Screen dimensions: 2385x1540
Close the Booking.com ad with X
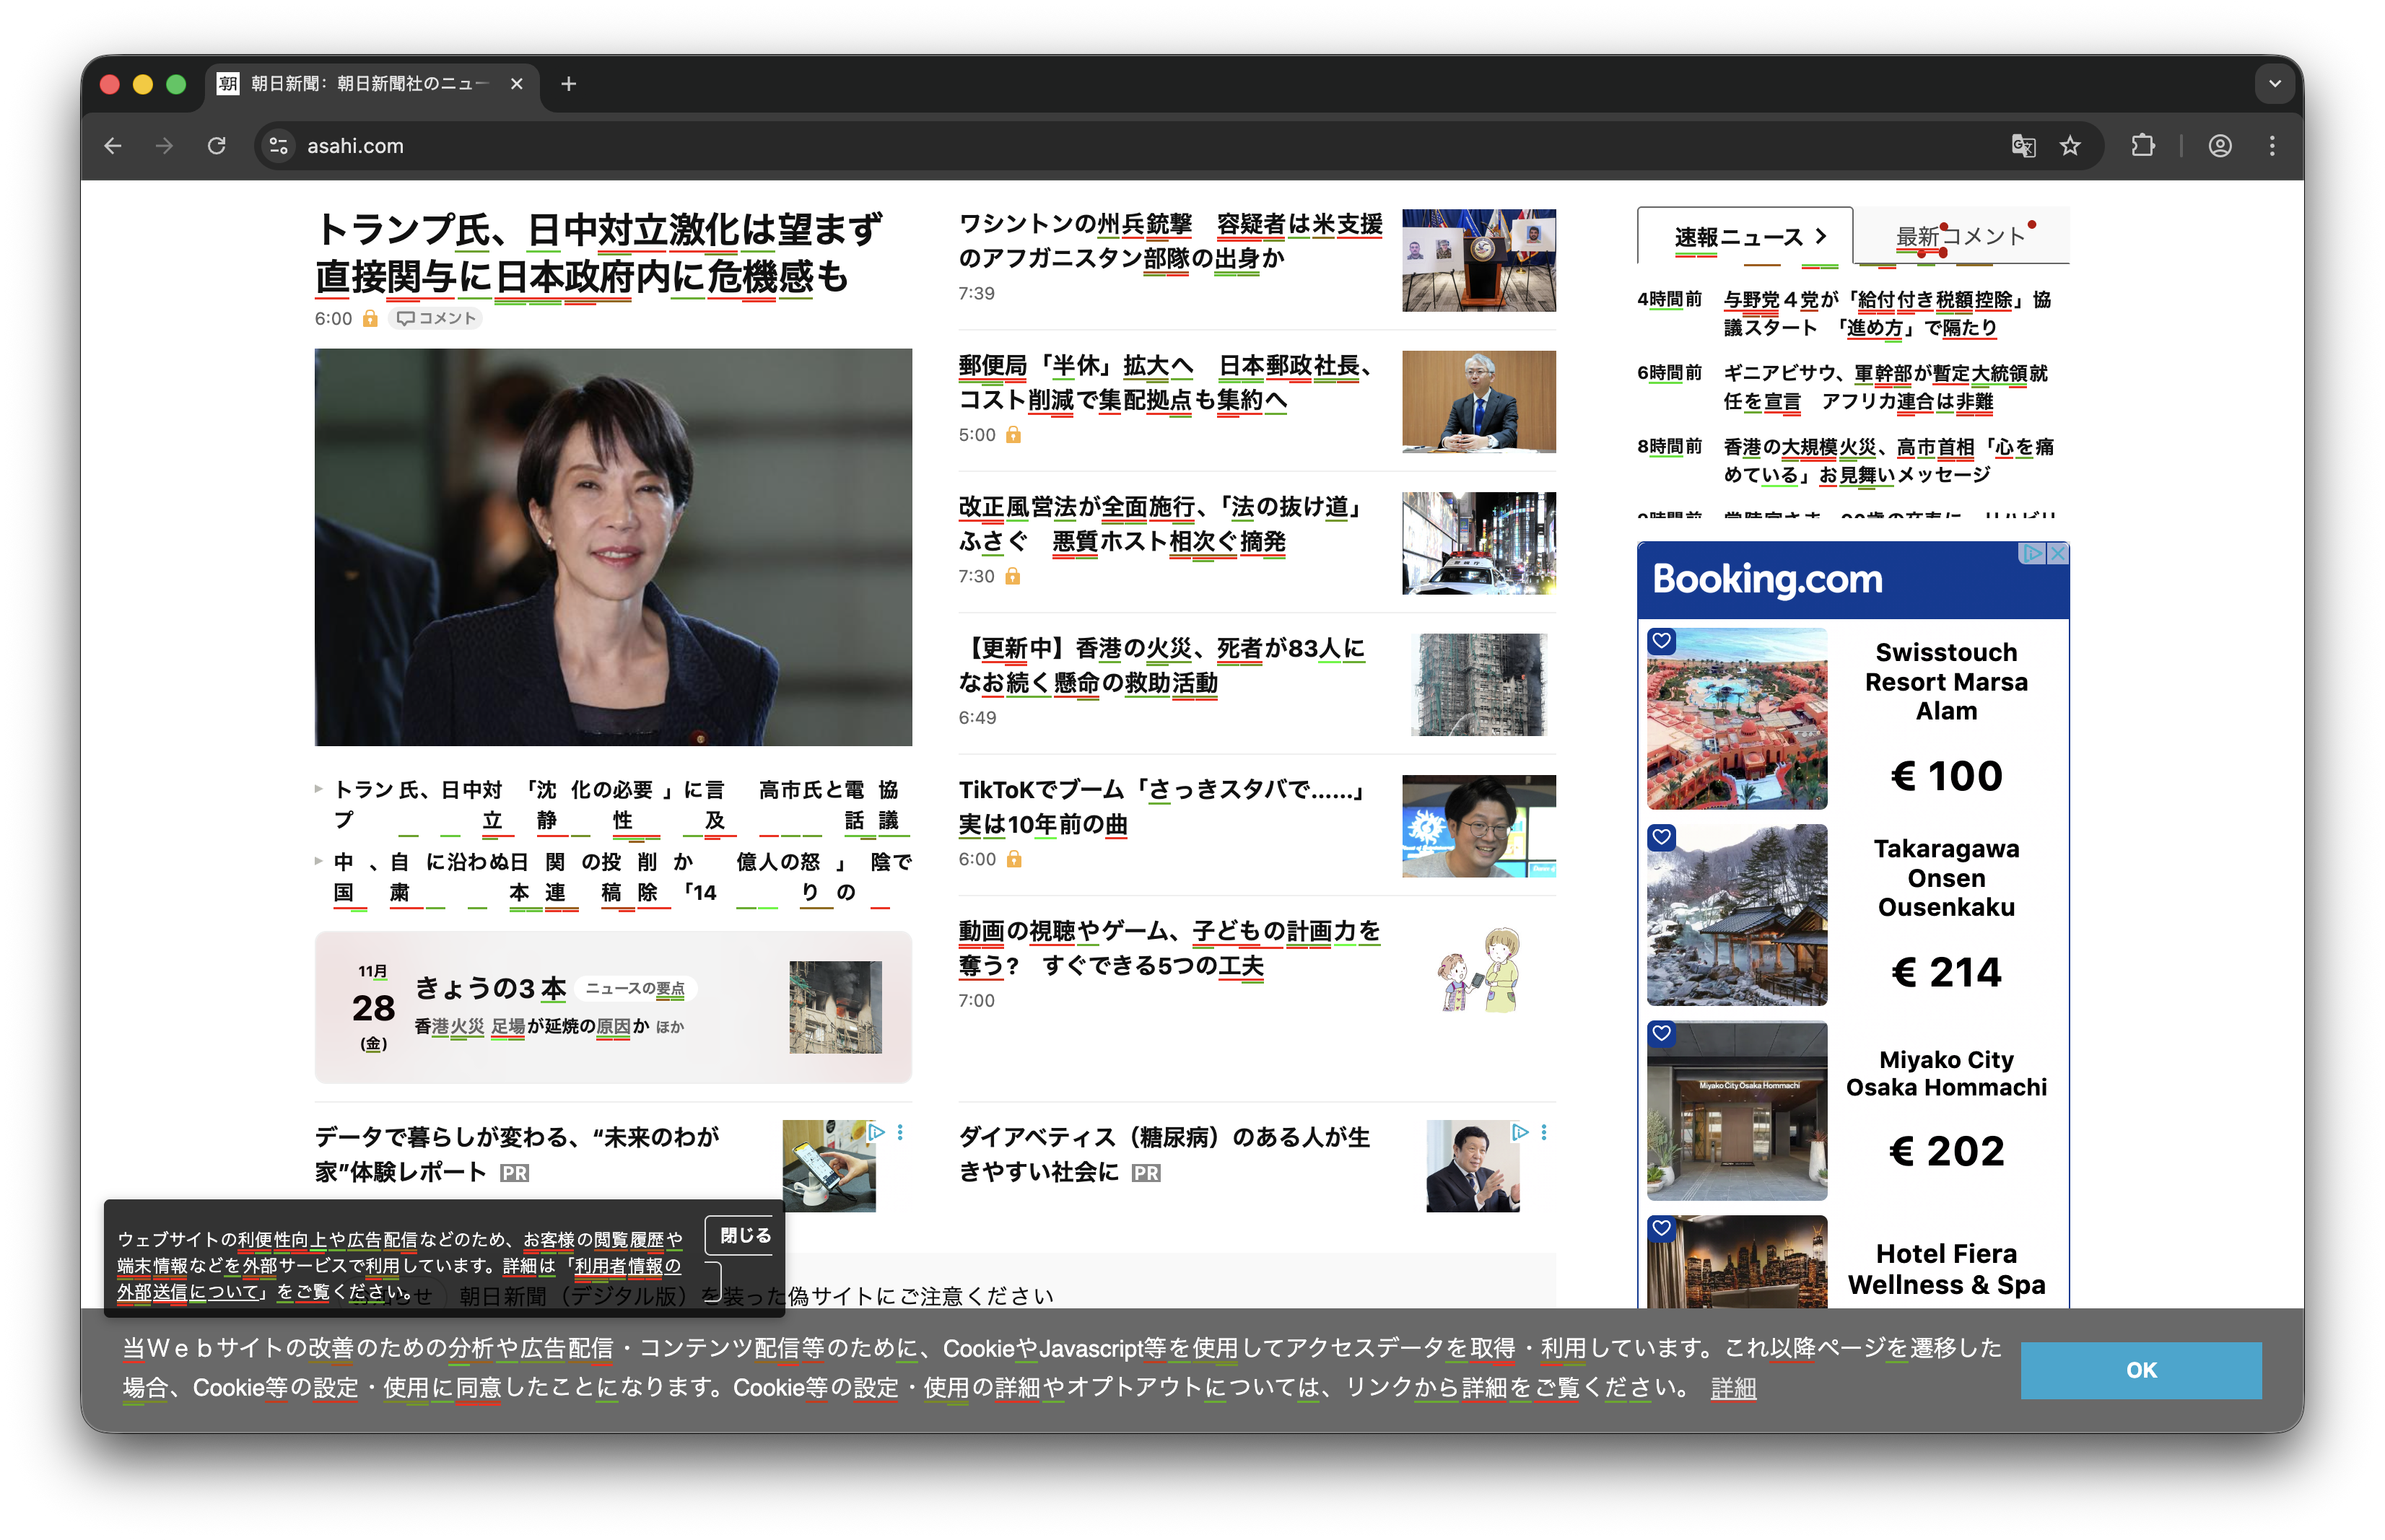tap(2057, 553)
